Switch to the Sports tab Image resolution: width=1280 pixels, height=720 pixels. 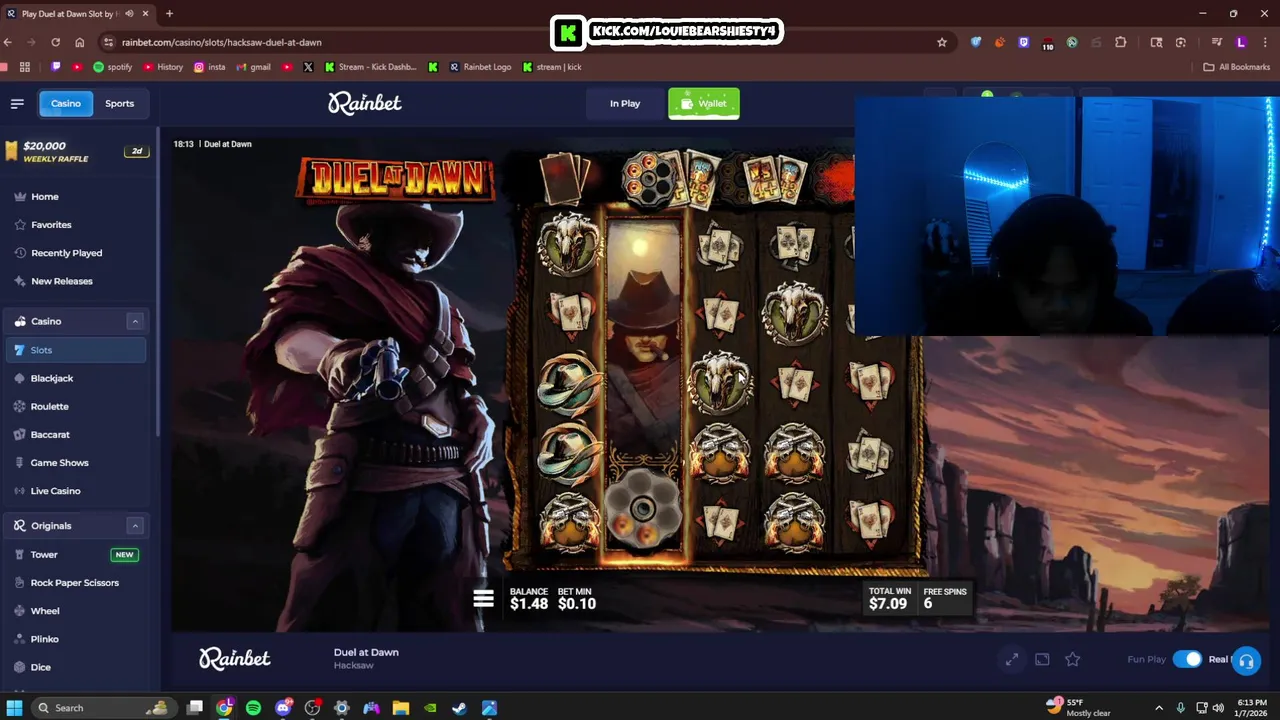pyautogui.click(x=119, y=103)
